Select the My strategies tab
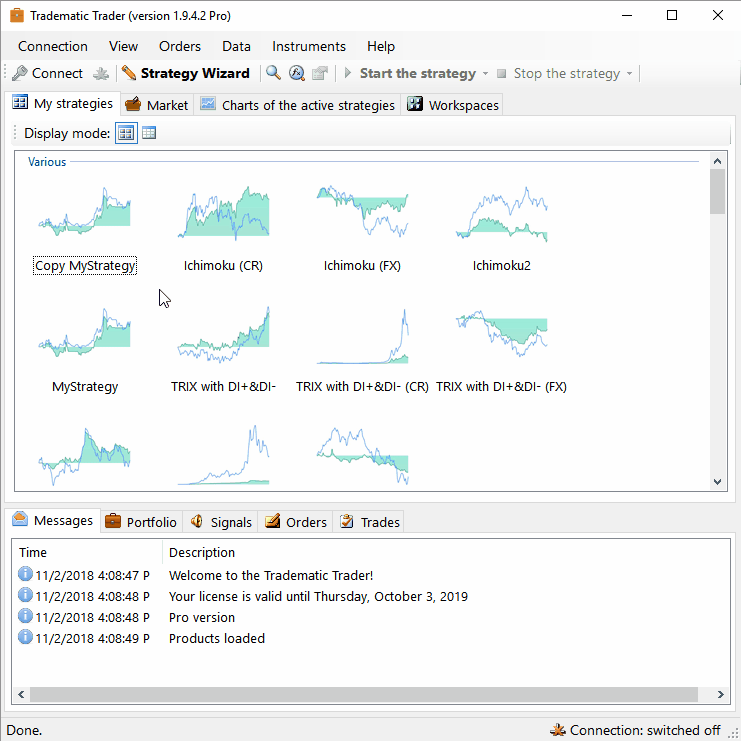This screenshot has height=741, width=741. 63,103
